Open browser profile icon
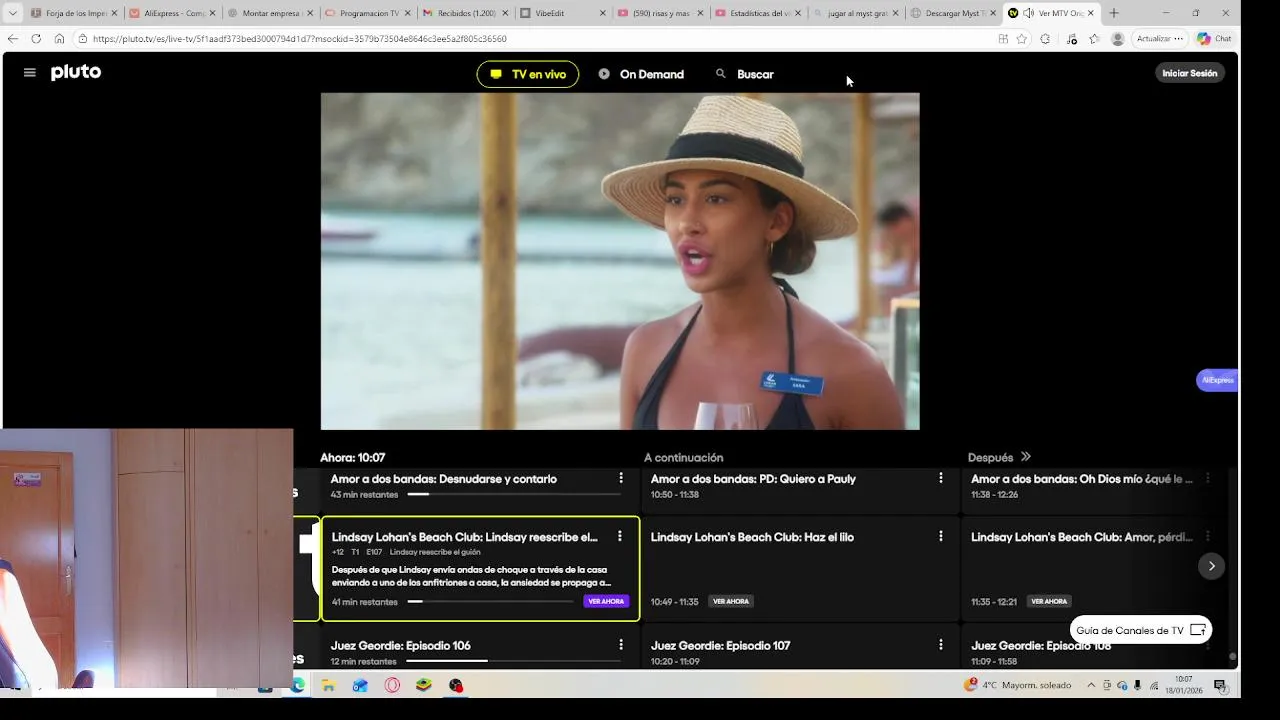The image size is (1280, 720). pyautogui.click(x=1117, y=39)
